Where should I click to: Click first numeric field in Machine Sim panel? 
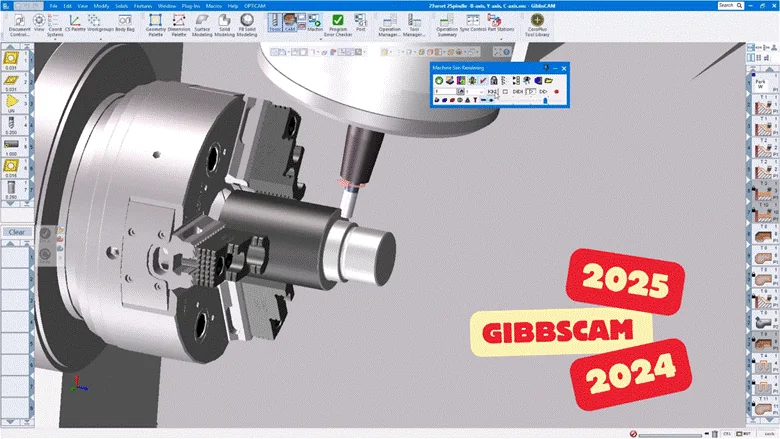click(x=445, y=91)
